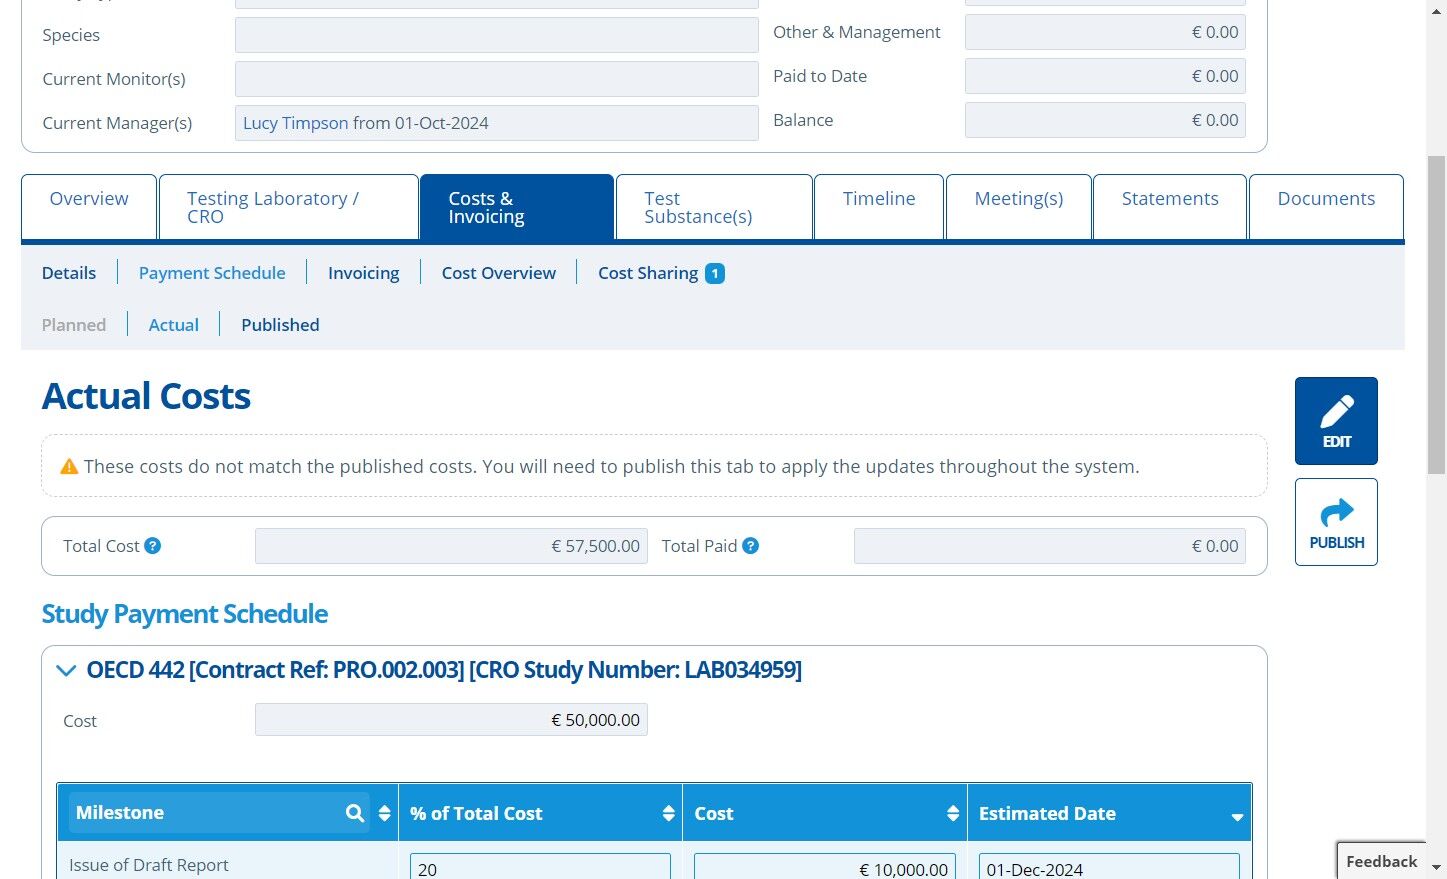Screen dimensions: 1447x879
Task: Click the Milestone column header
Action: click(228, 813)
